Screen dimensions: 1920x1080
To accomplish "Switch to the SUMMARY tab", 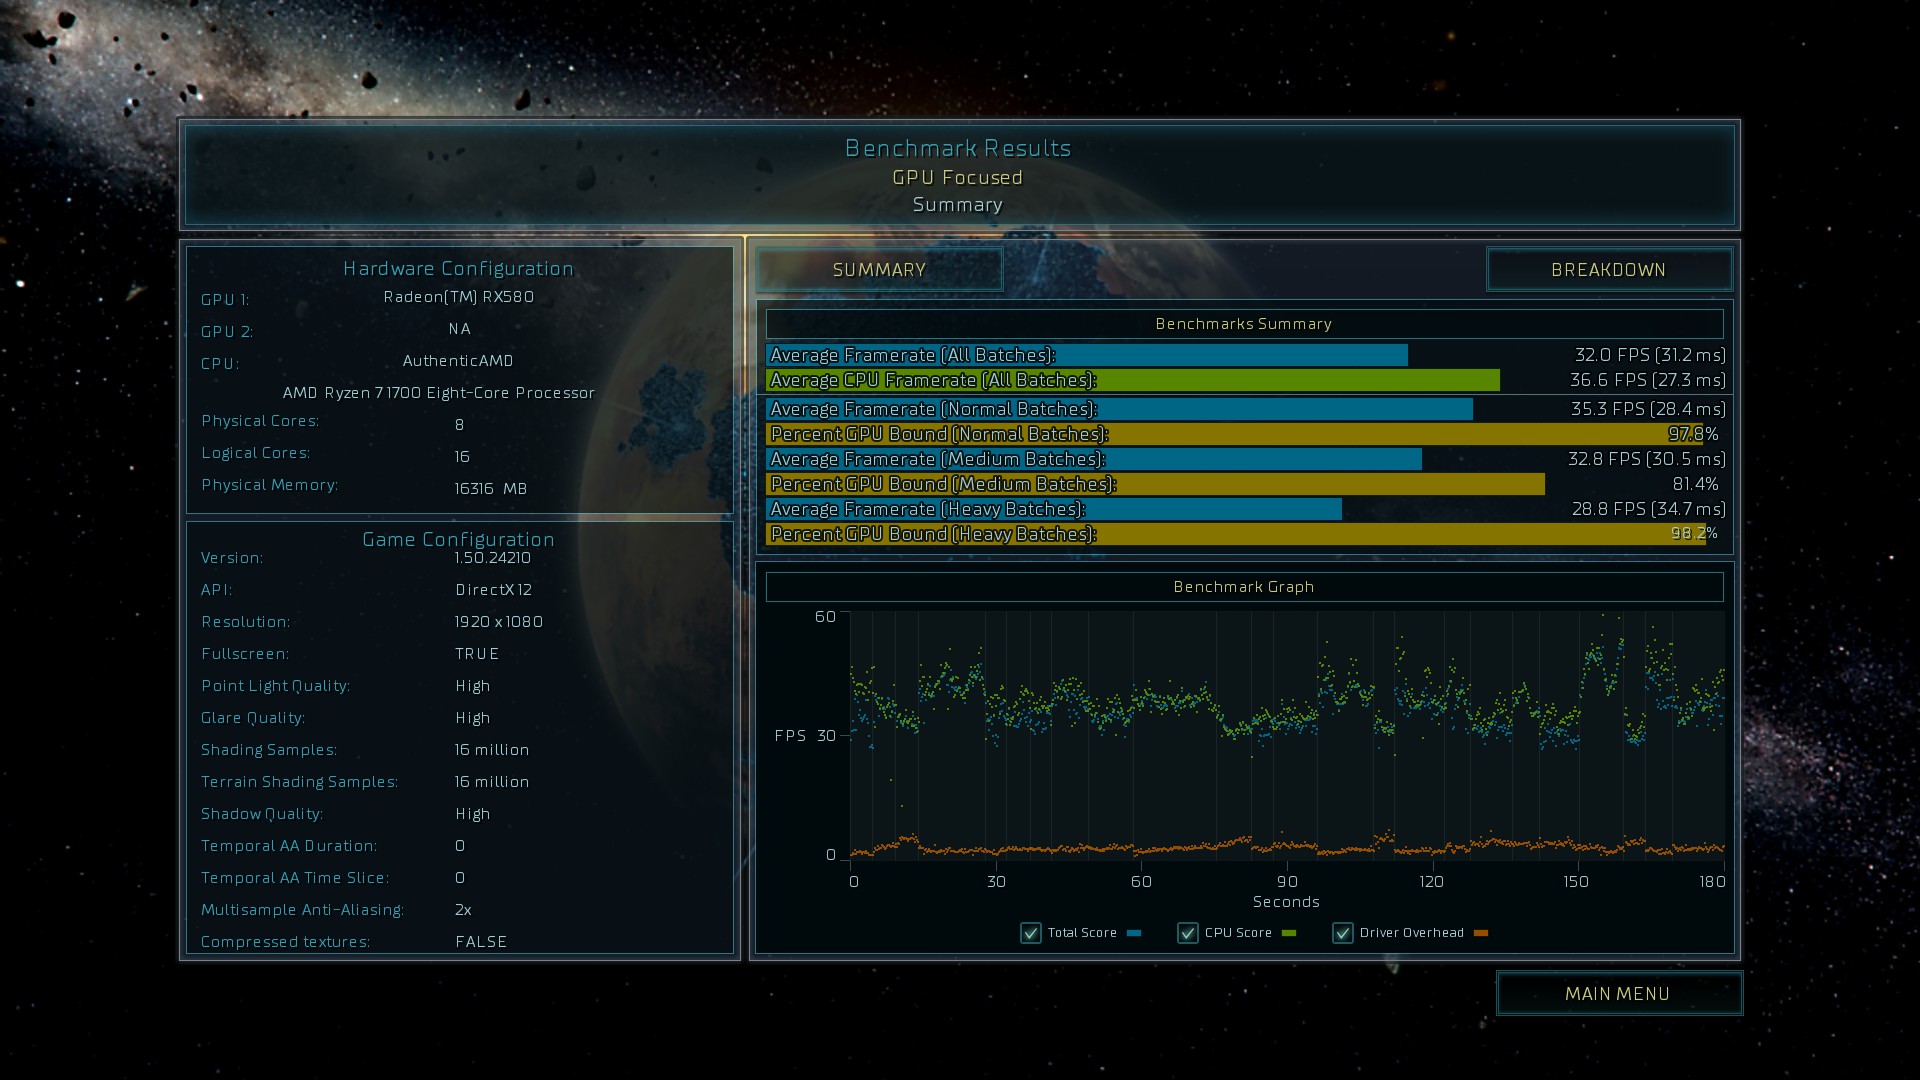I will 879,270.
